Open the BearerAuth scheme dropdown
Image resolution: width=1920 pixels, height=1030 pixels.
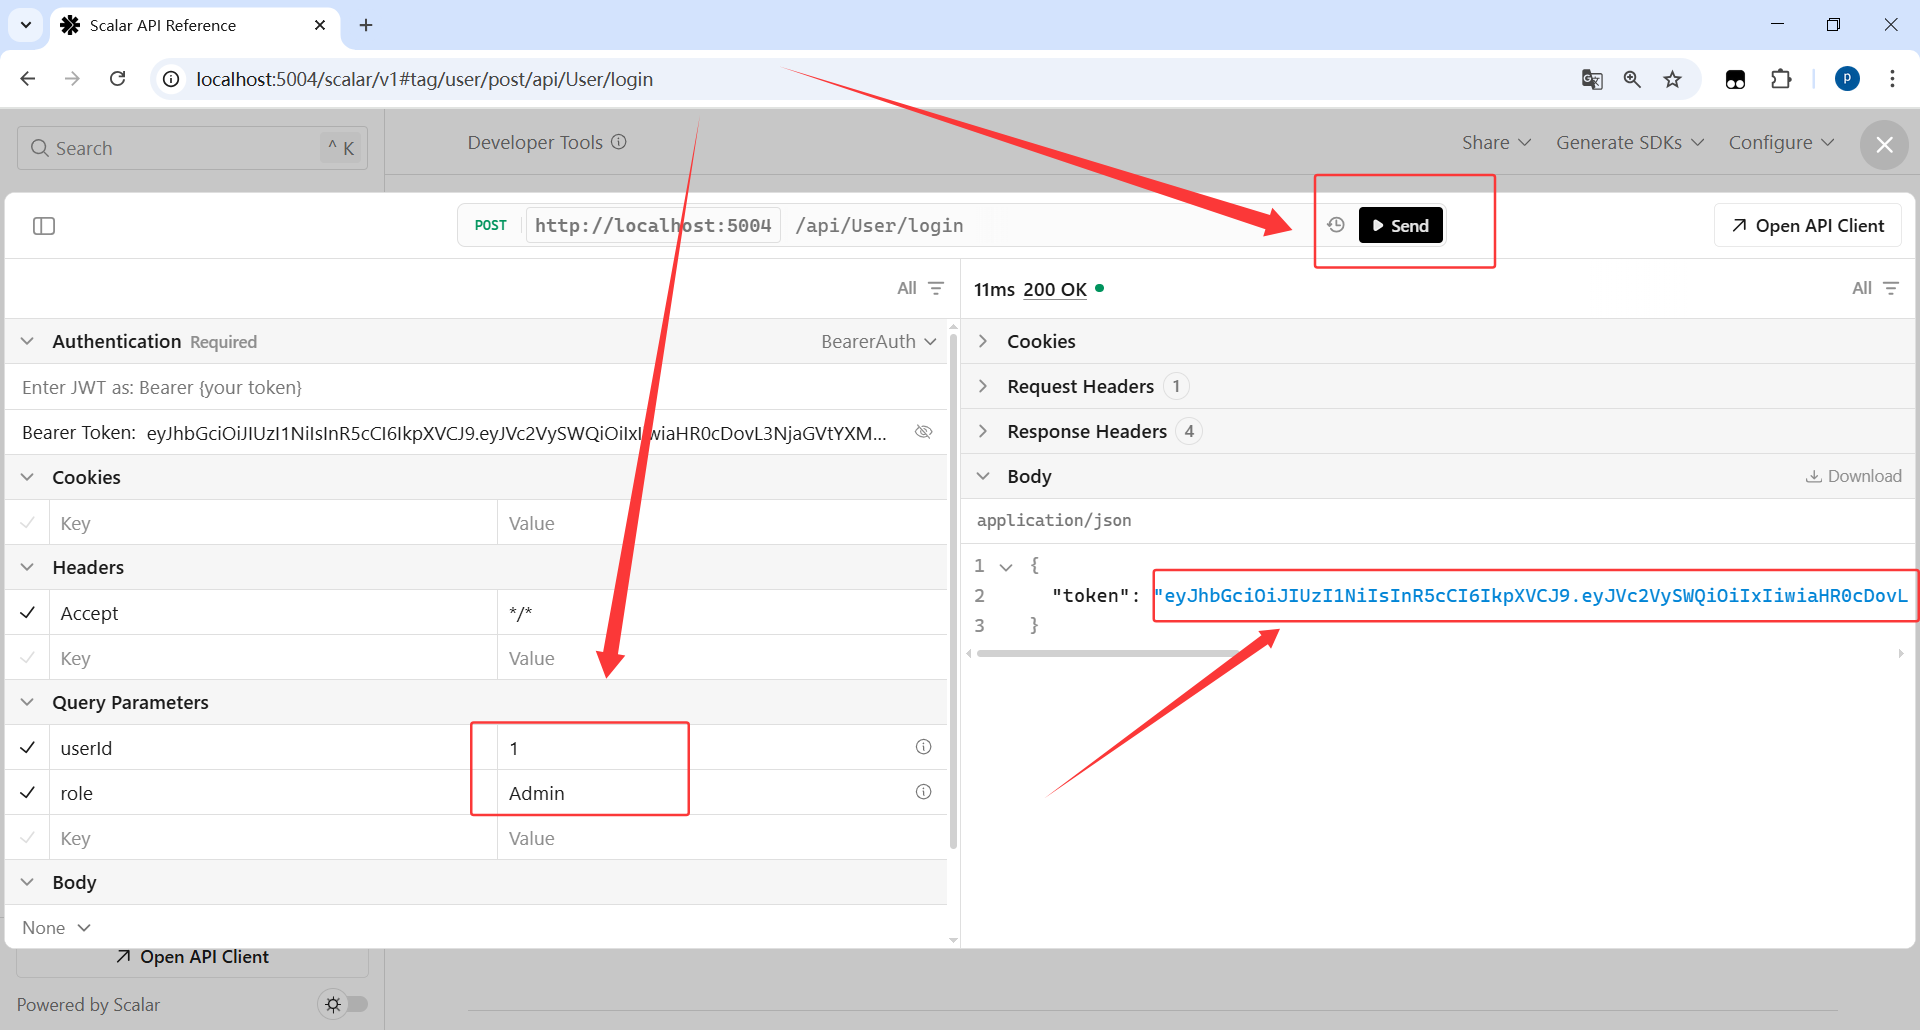(x=879, y=341)
